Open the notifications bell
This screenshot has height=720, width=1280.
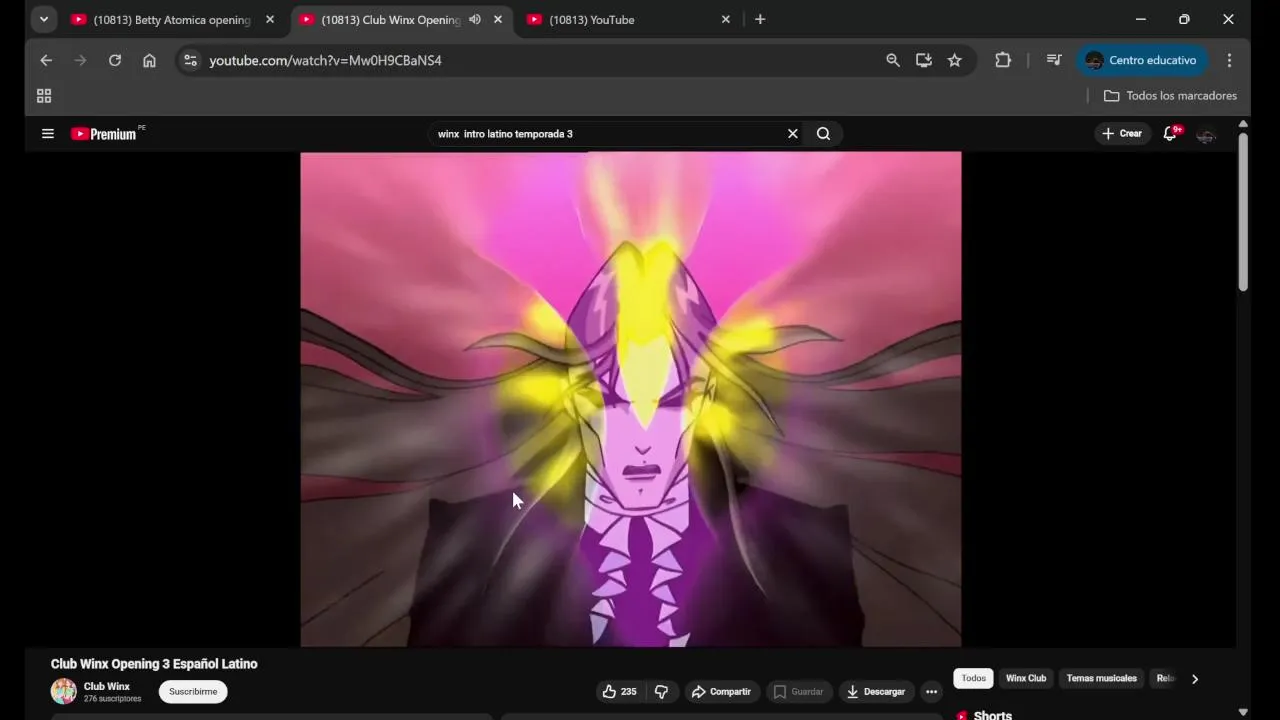click(1170, 133)
